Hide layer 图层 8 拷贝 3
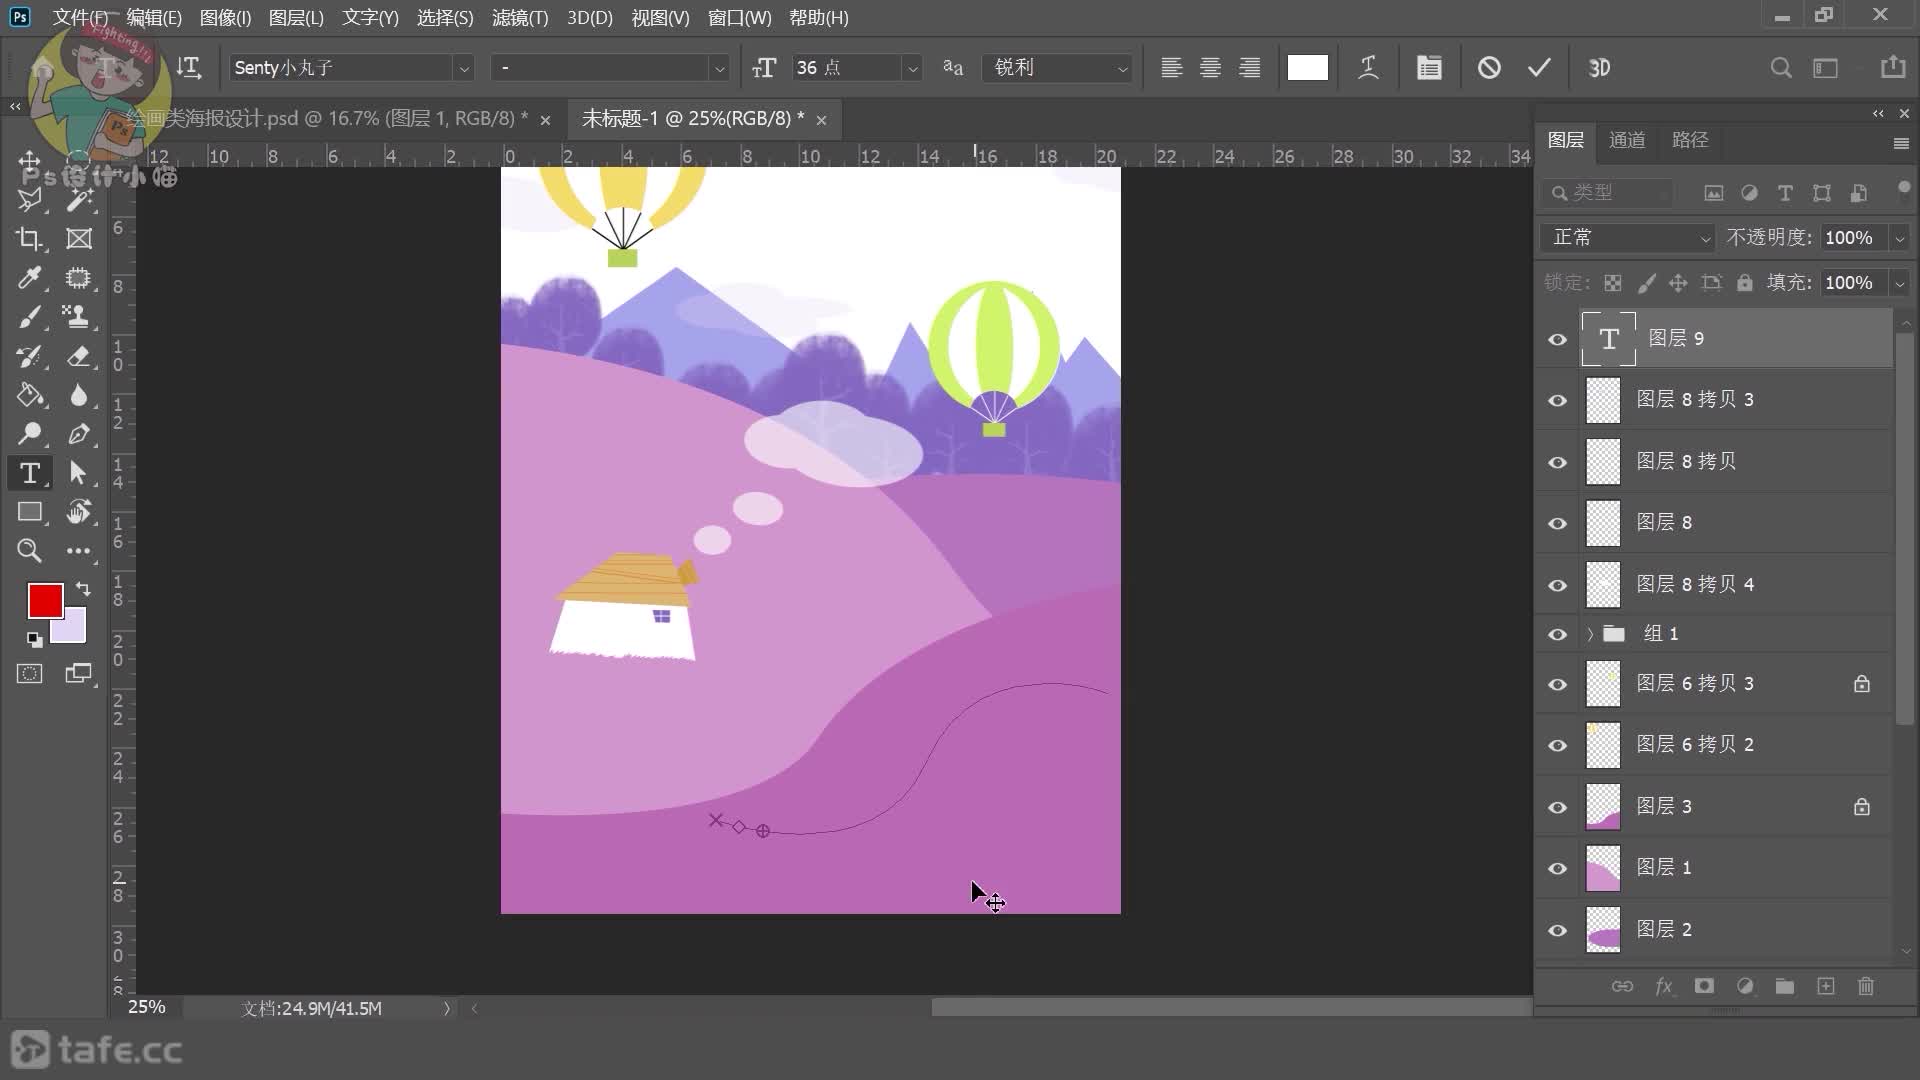The image size is (1920, 1080). pos(1557,400)
